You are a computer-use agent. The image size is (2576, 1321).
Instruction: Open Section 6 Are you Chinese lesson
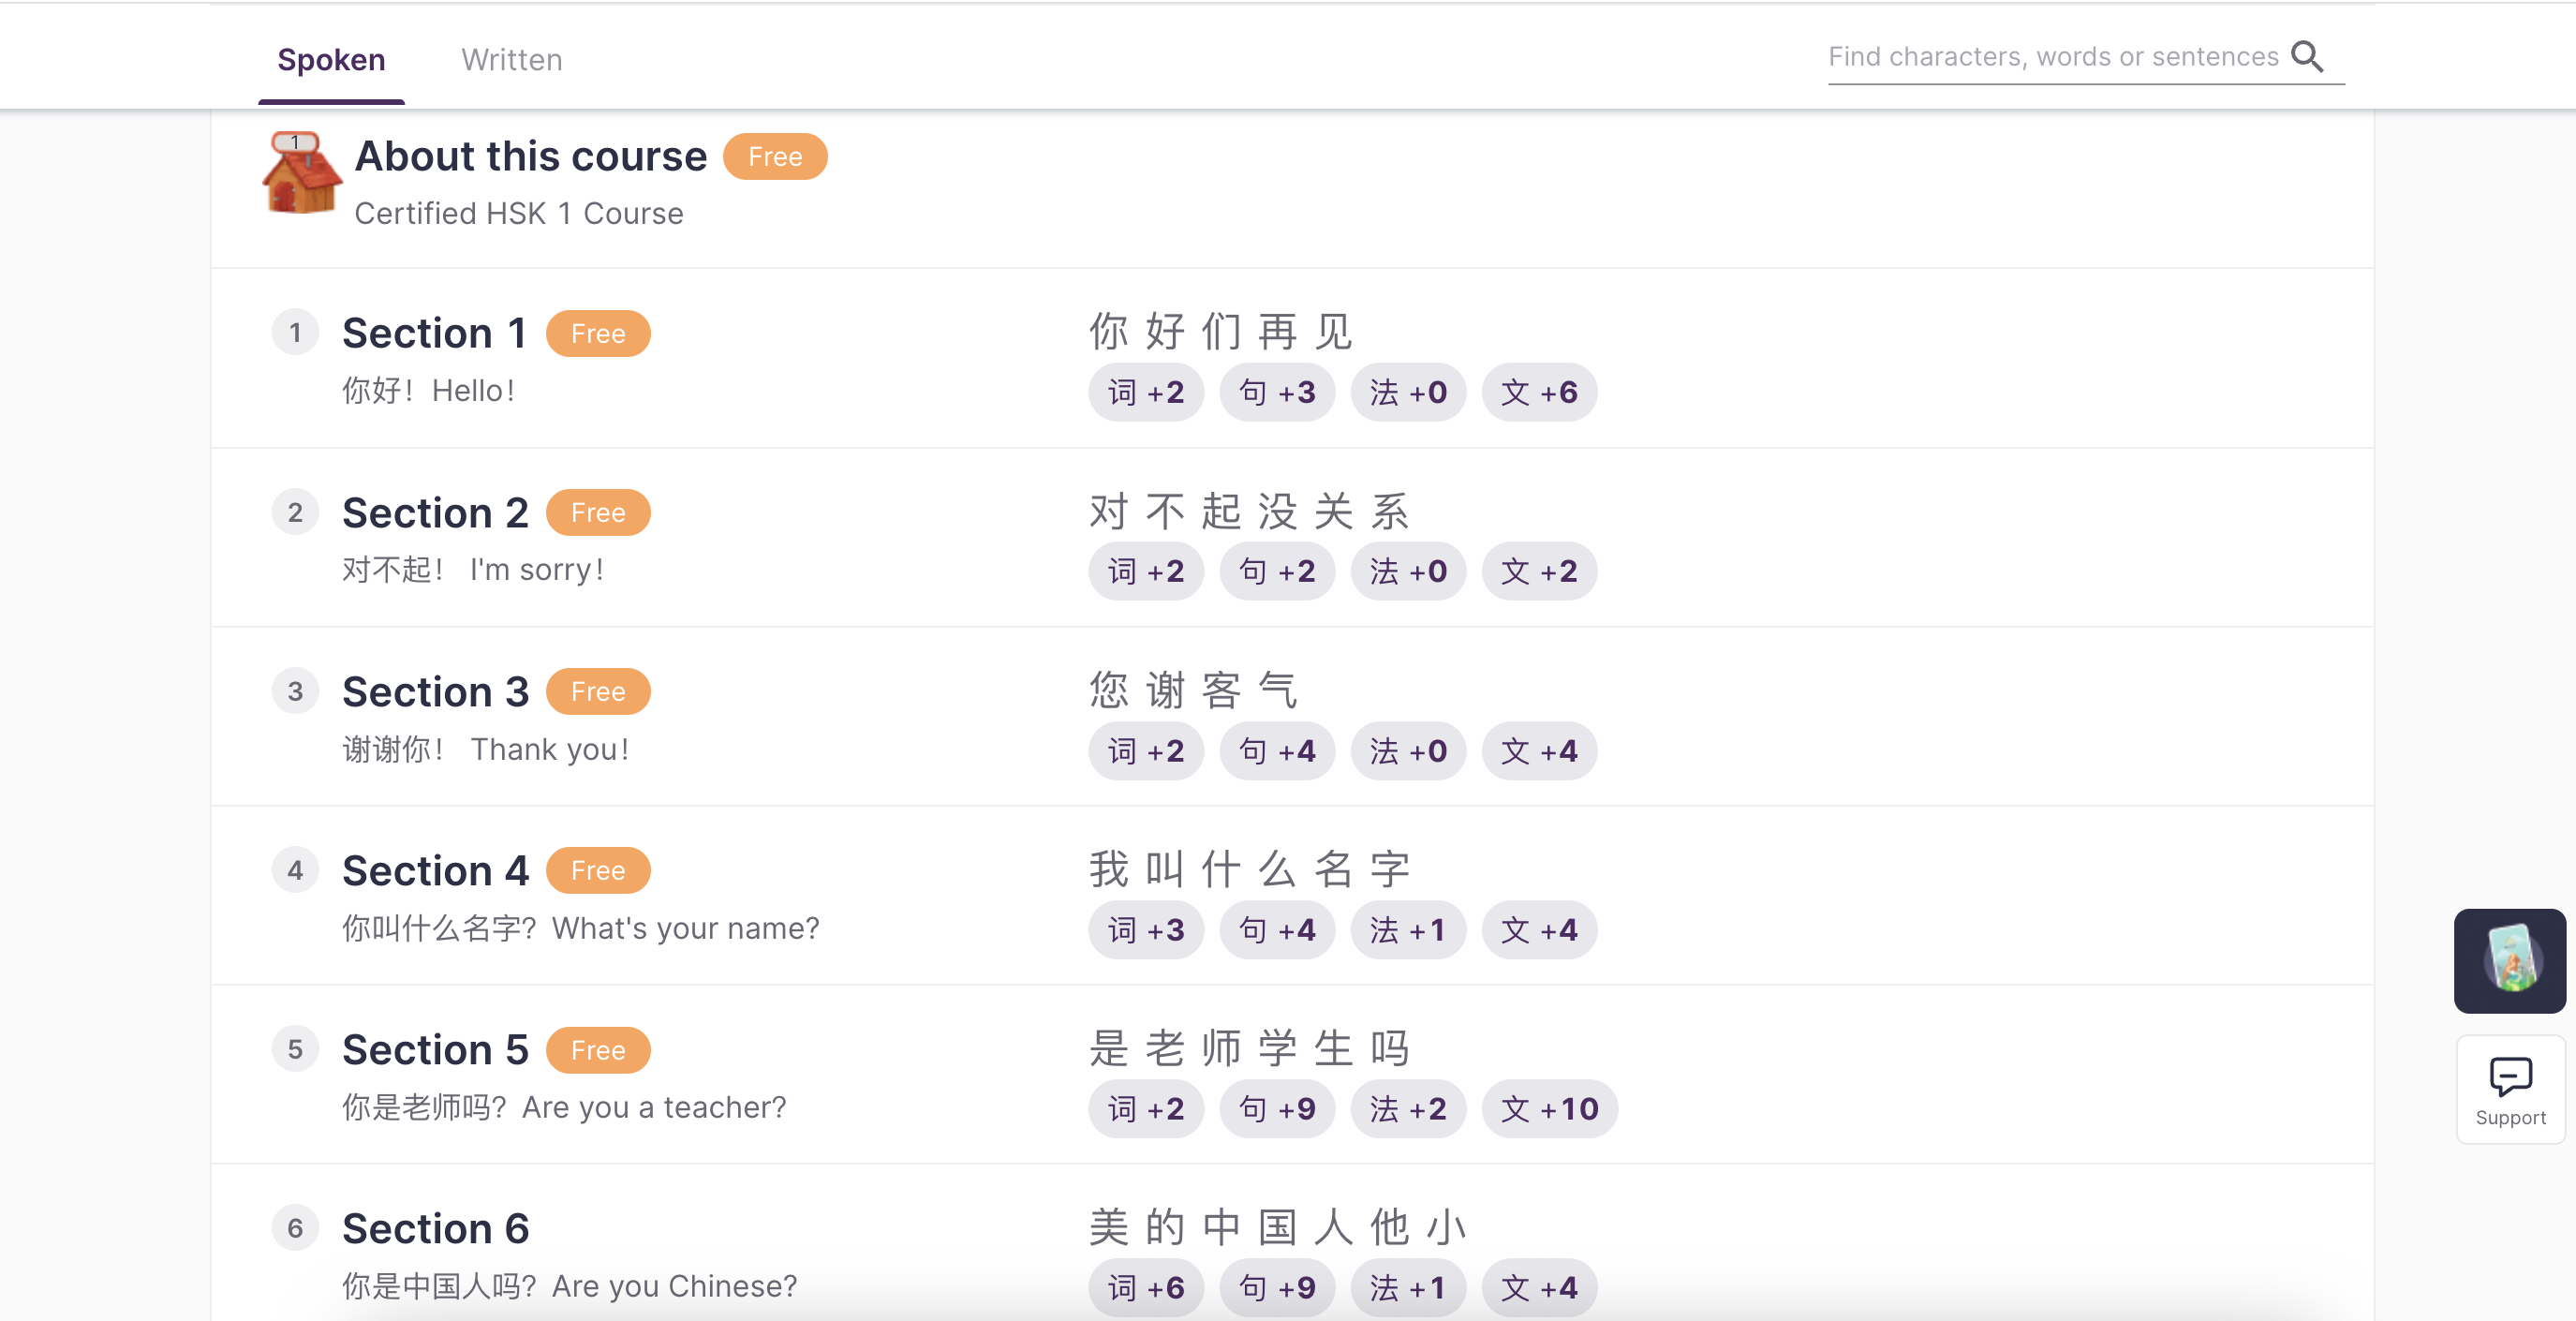pos(436,1228)
